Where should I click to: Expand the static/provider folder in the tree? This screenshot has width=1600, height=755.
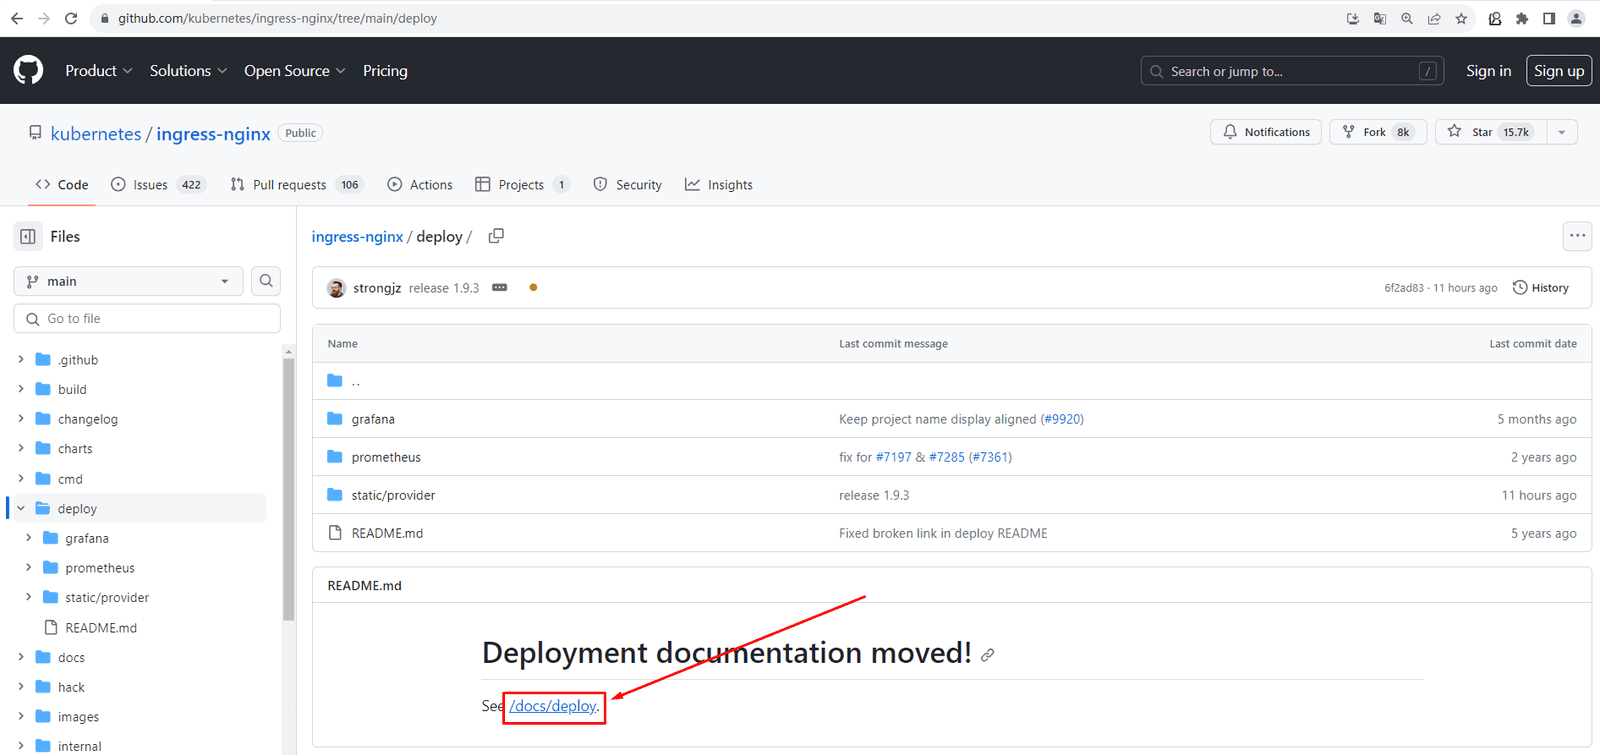(x=29, y=597)
